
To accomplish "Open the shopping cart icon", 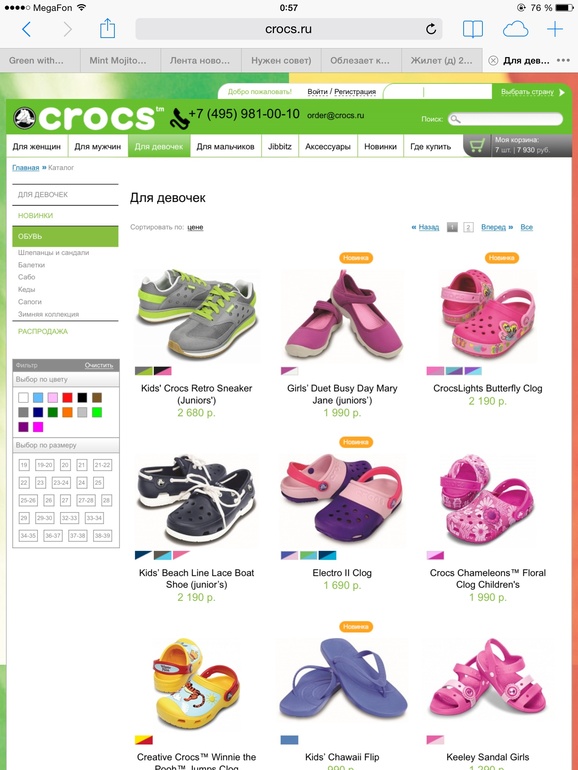I will click(477, 146).
